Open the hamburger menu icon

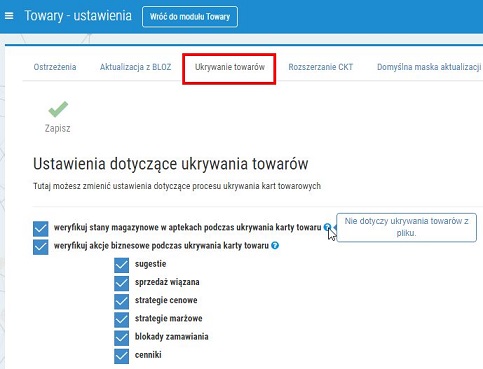tap(9, 16)
